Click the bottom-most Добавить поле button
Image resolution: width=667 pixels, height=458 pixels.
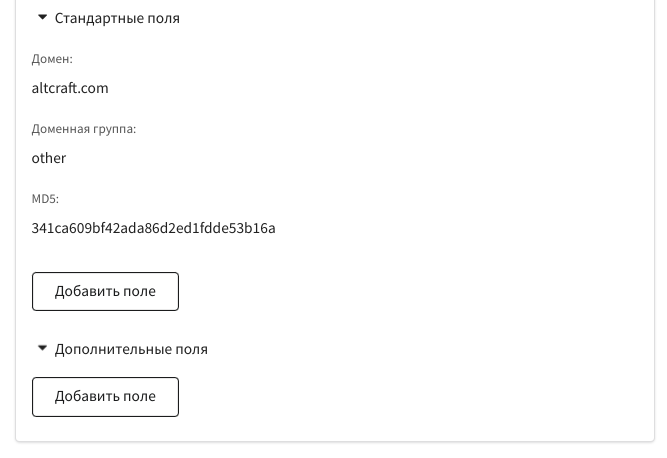pyautogui.click(x=105, y=396)
